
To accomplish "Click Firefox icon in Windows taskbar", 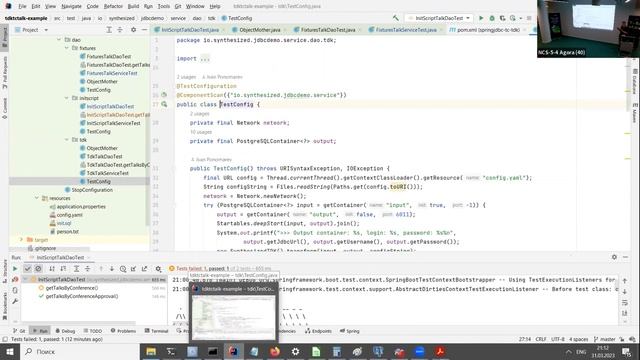I will (275, 351).
